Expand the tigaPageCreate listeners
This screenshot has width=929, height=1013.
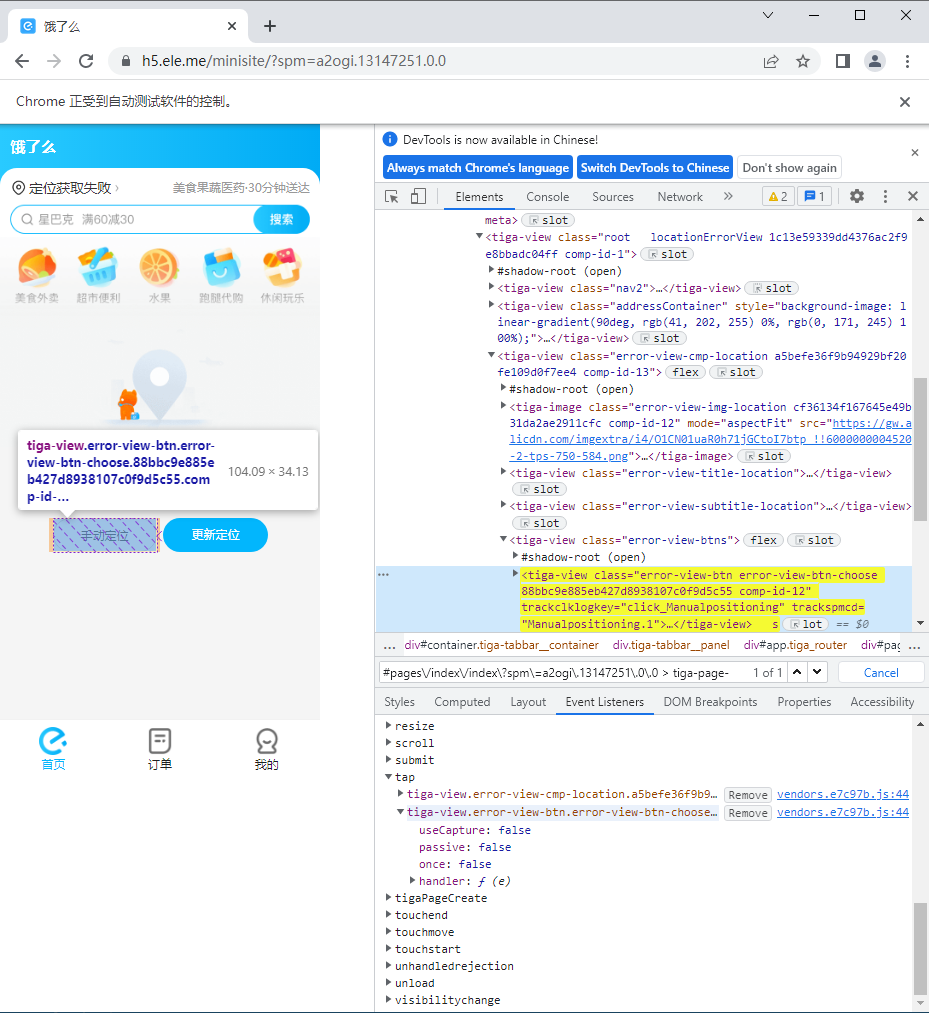(x=388, y=897)
